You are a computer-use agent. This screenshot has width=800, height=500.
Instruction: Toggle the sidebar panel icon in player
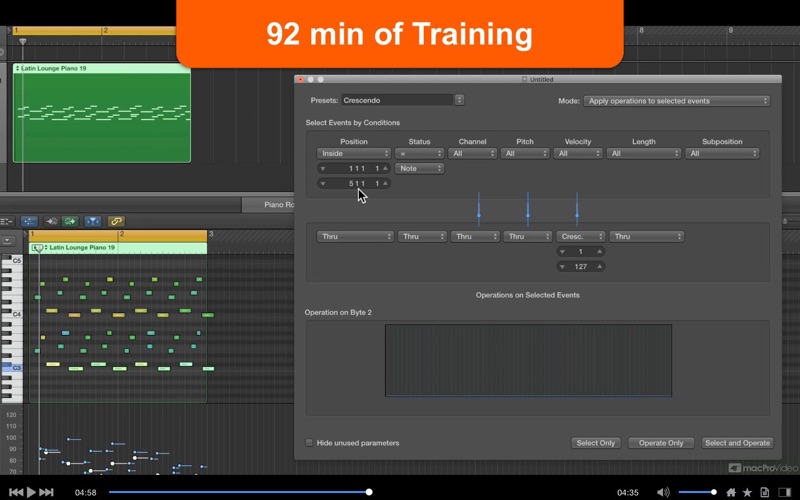(x=785, y=492)
